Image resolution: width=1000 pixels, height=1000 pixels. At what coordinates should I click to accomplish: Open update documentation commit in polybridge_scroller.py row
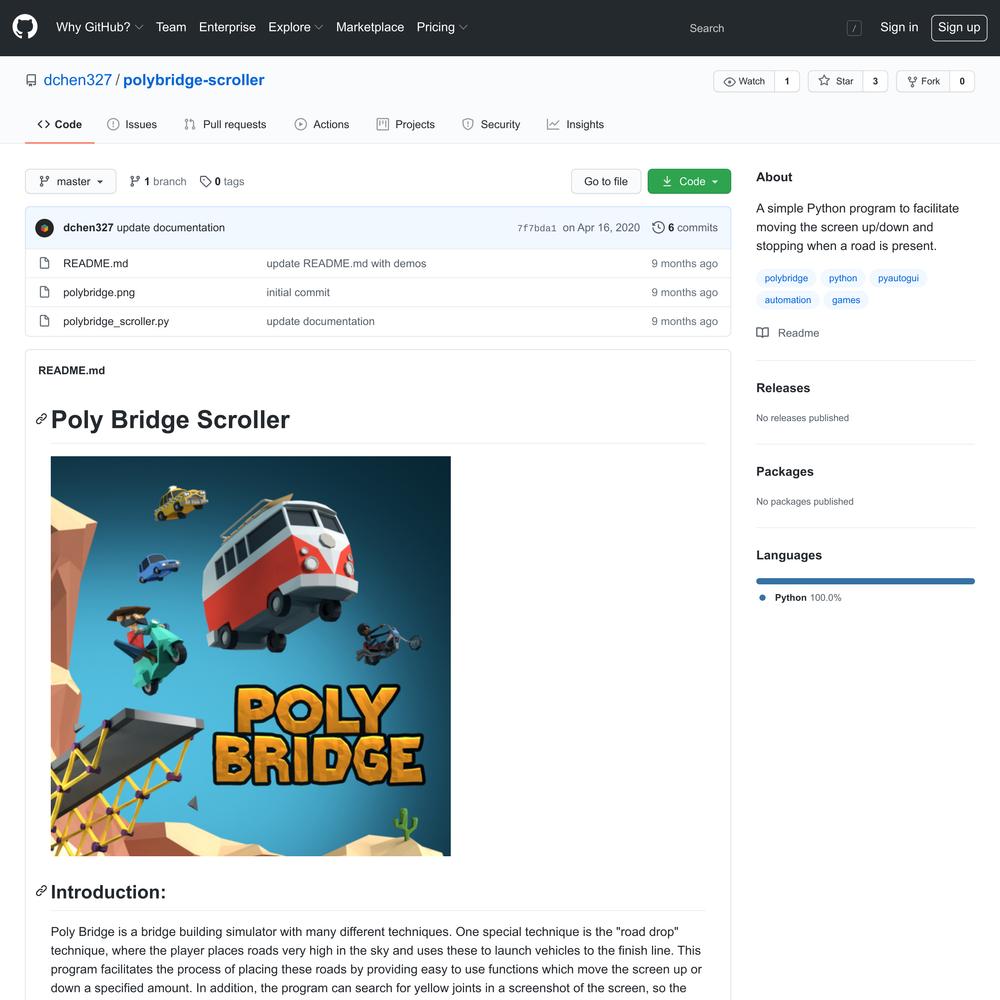(320, 321)
